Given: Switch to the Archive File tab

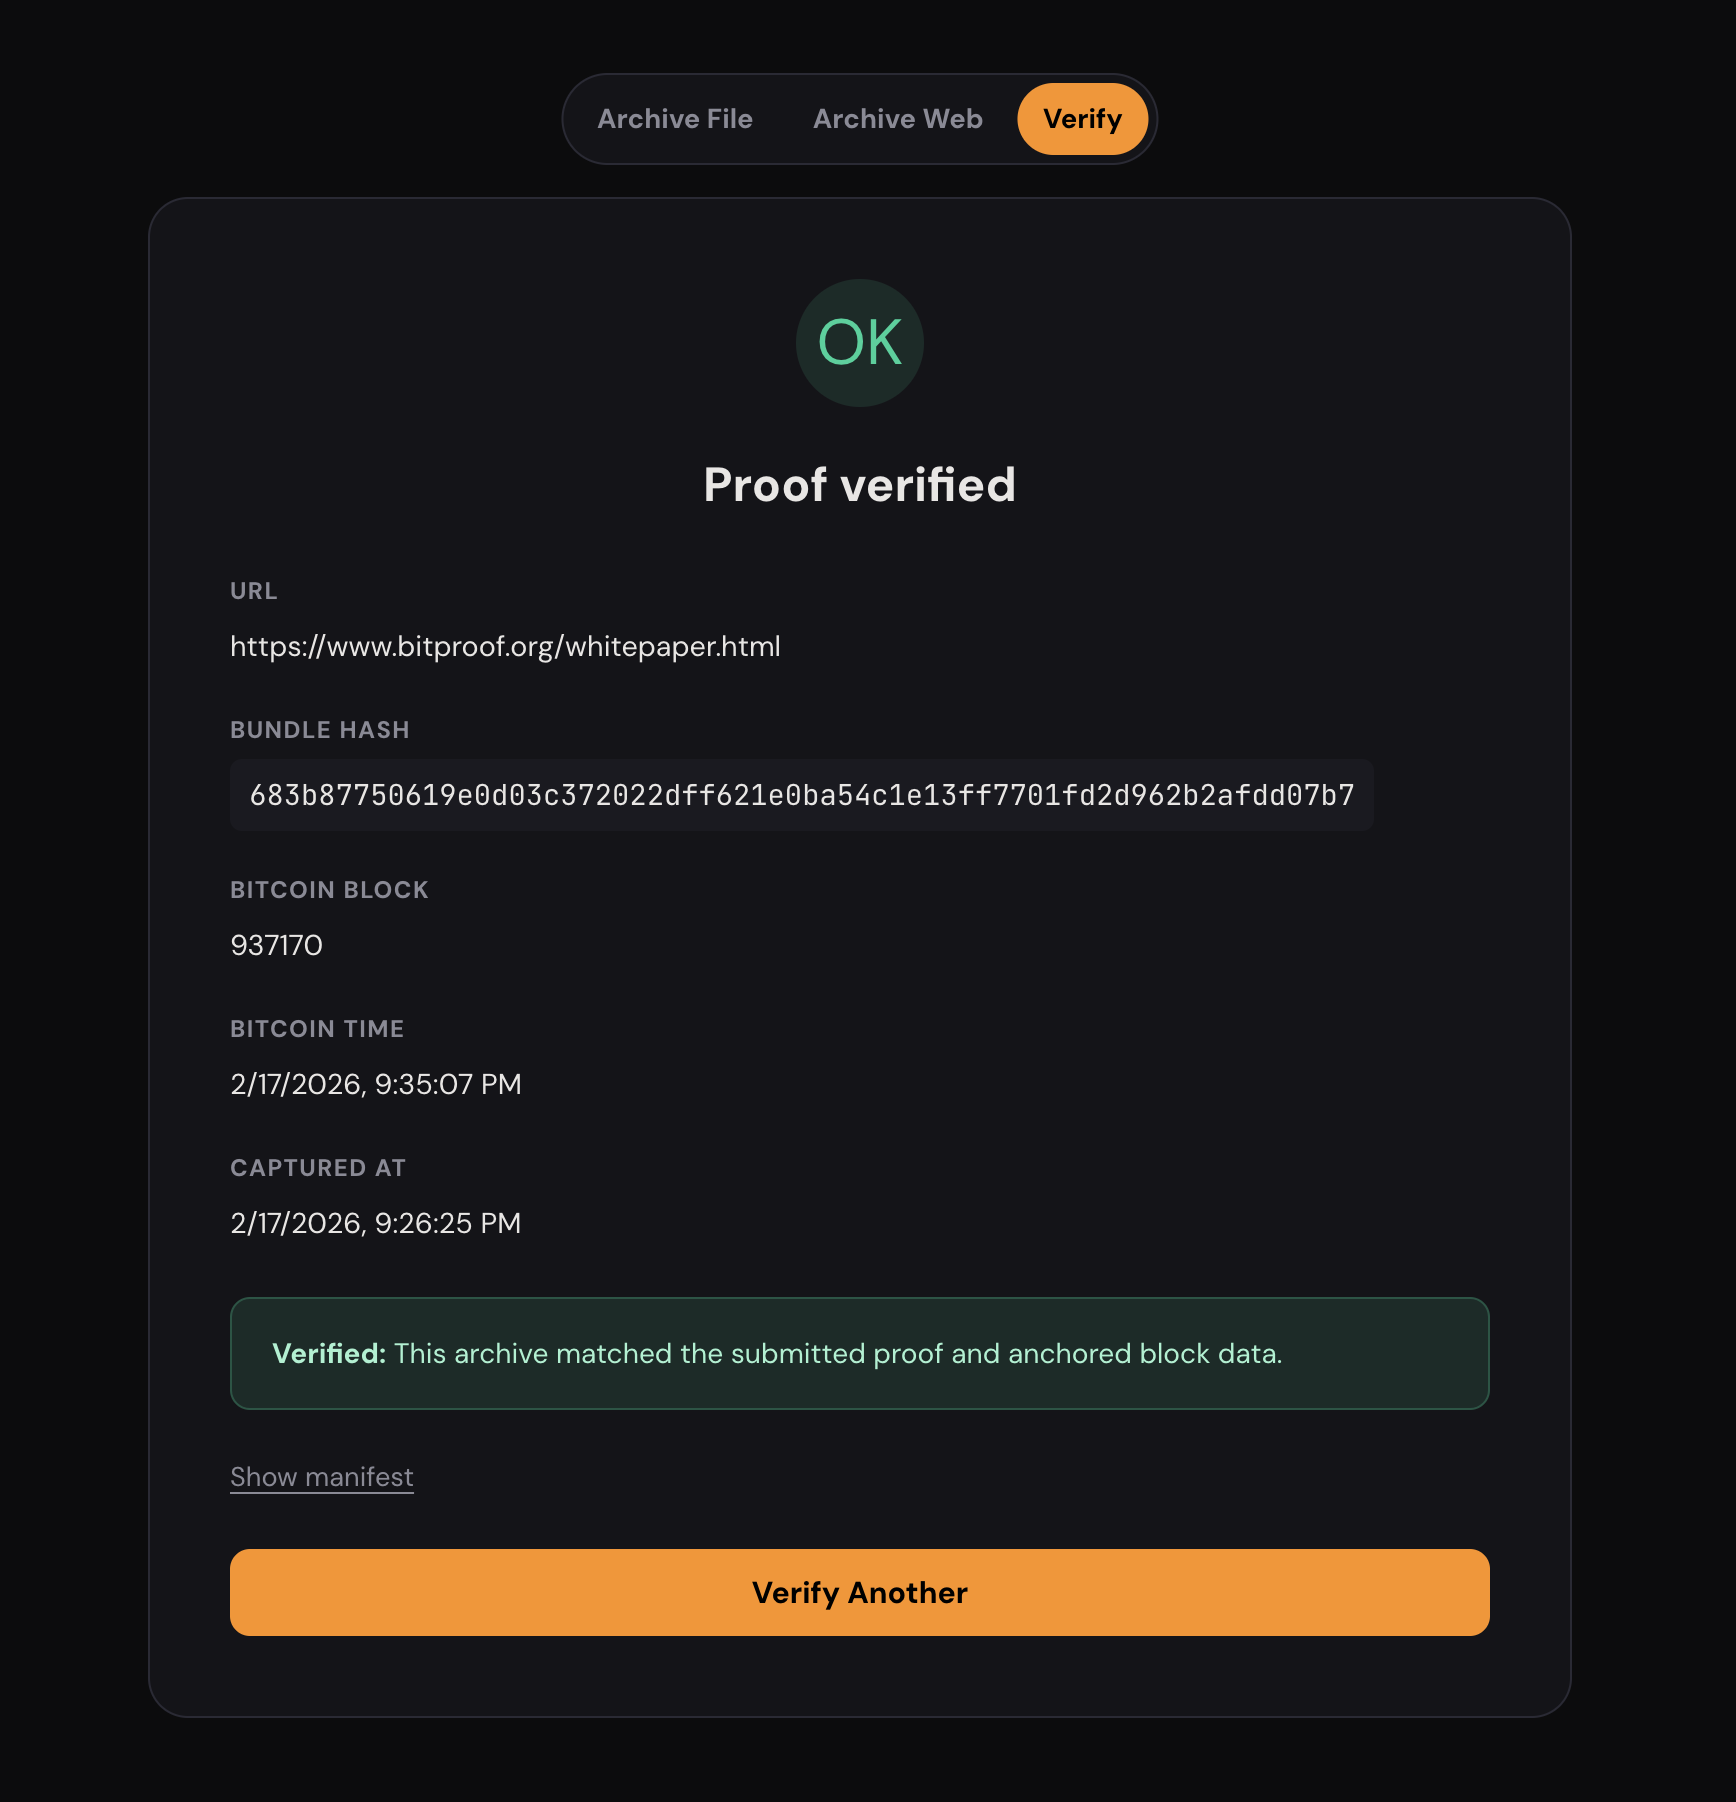Looking at the screenshot, I should coord(675,118).
